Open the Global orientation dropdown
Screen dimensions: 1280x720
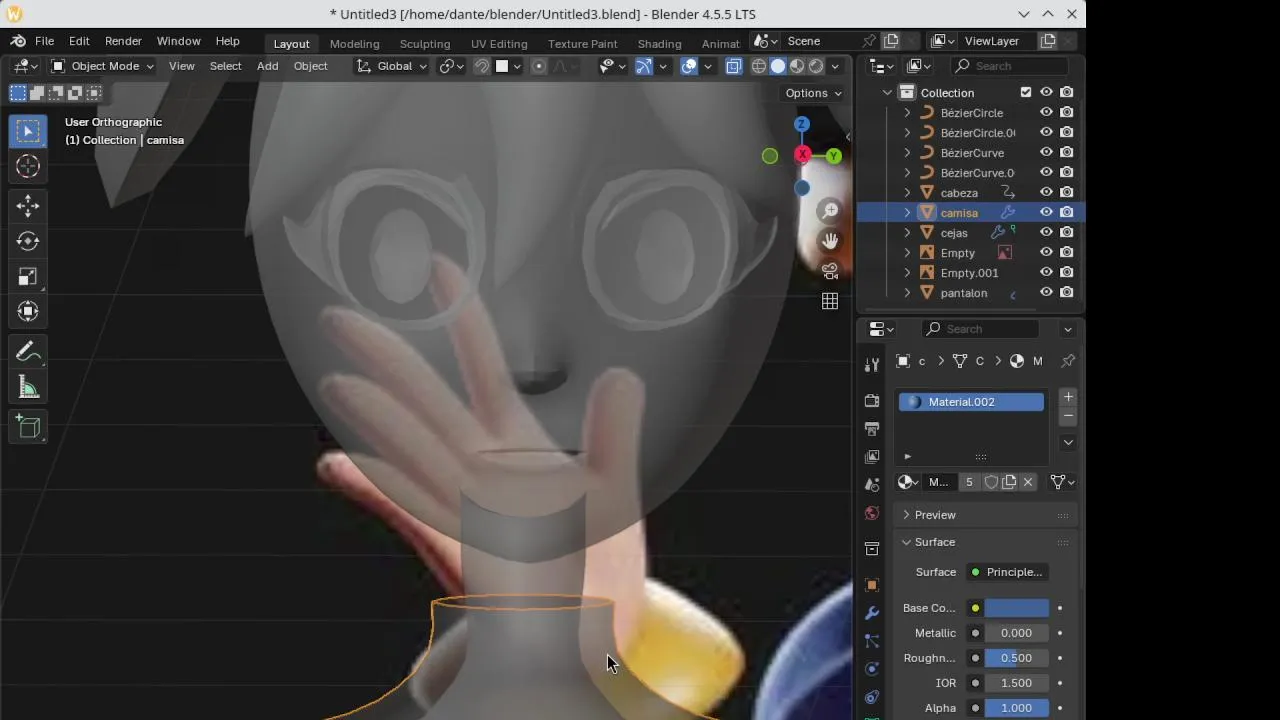(x=392, y=66)
